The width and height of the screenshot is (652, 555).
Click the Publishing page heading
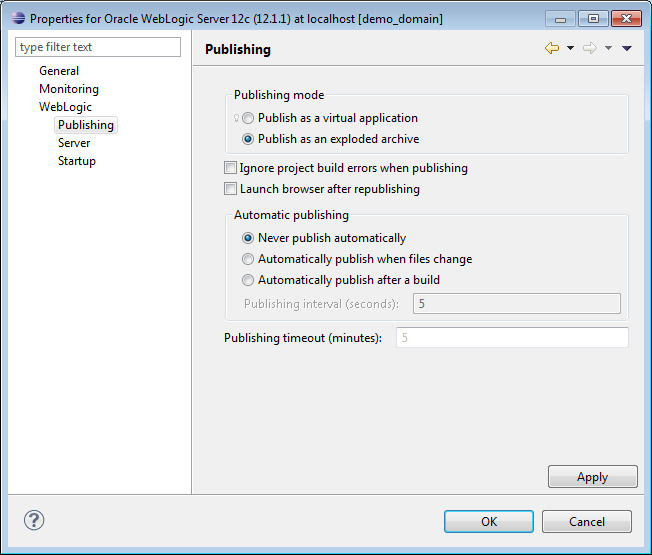(x=238, y=49)
